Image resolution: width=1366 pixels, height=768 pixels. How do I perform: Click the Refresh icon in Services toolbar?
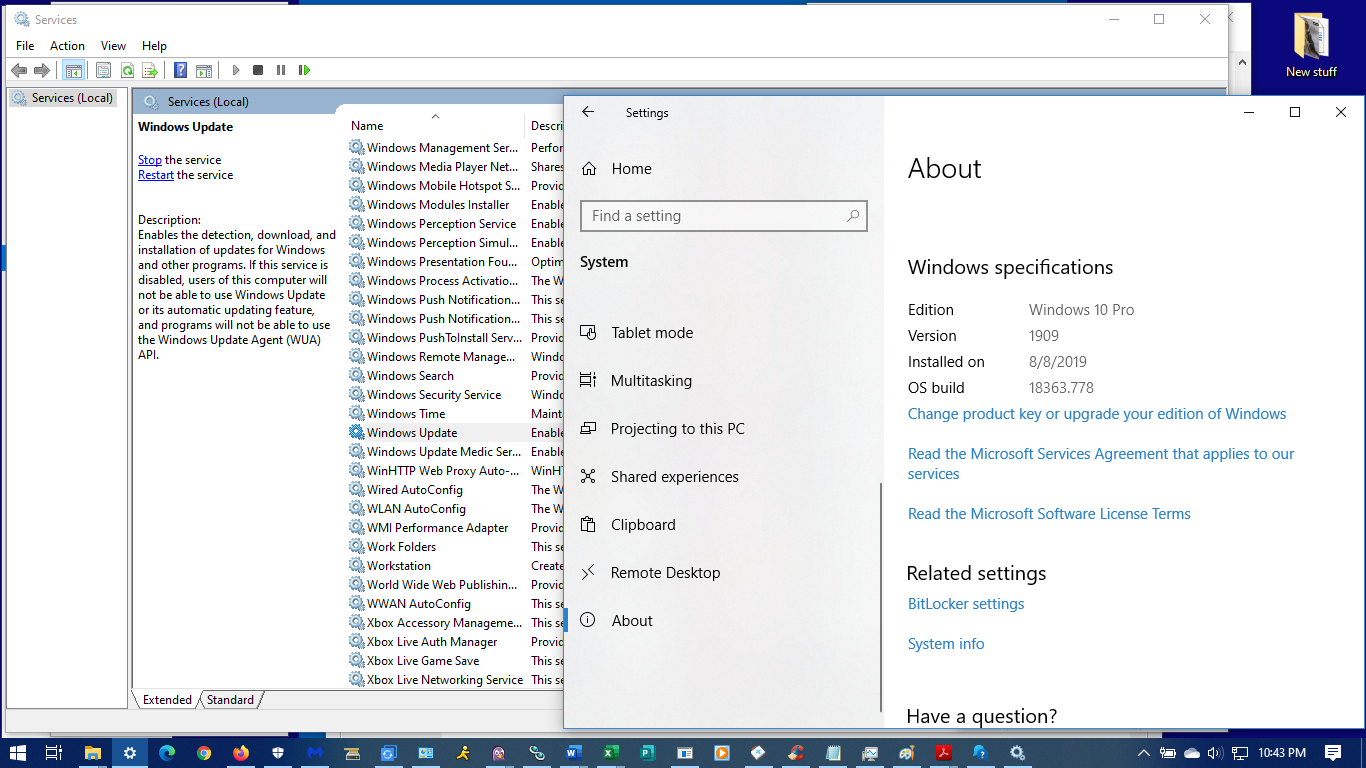pyautogui.click(x=127, y=70)
